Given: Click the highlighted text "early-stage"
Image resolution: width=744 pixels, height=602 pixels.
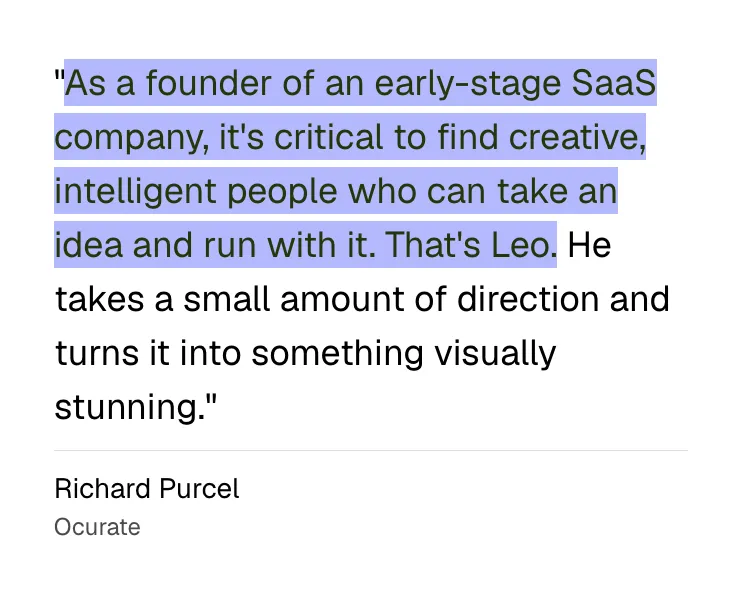Looking at the screenshot, I should coord(468,84).
